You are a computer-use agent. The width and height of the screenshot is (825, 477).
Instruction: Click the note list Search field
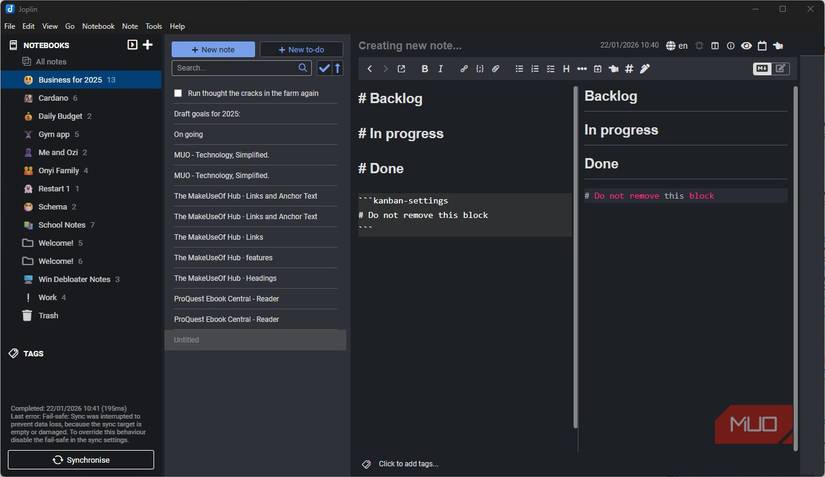pos(235,68)
